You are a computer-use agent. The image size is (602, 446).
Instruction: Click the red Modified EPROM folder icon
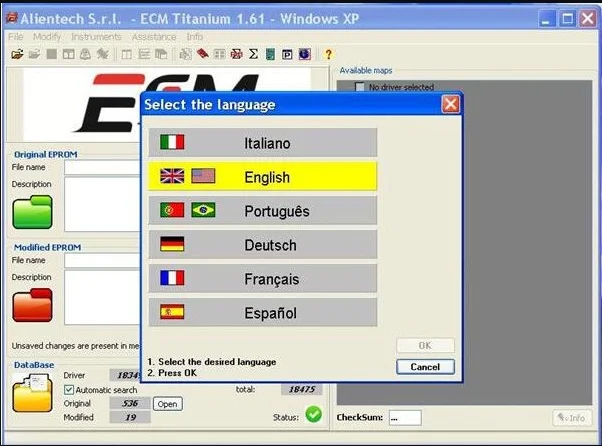32,305
